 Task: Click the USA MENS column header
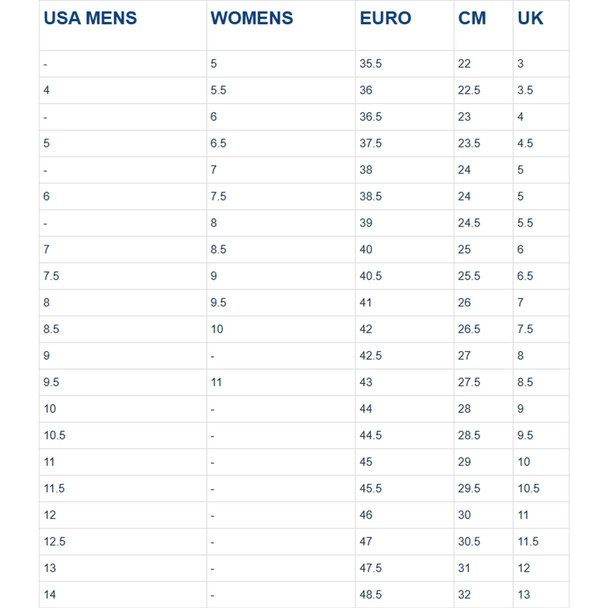(x=90, y=18)
